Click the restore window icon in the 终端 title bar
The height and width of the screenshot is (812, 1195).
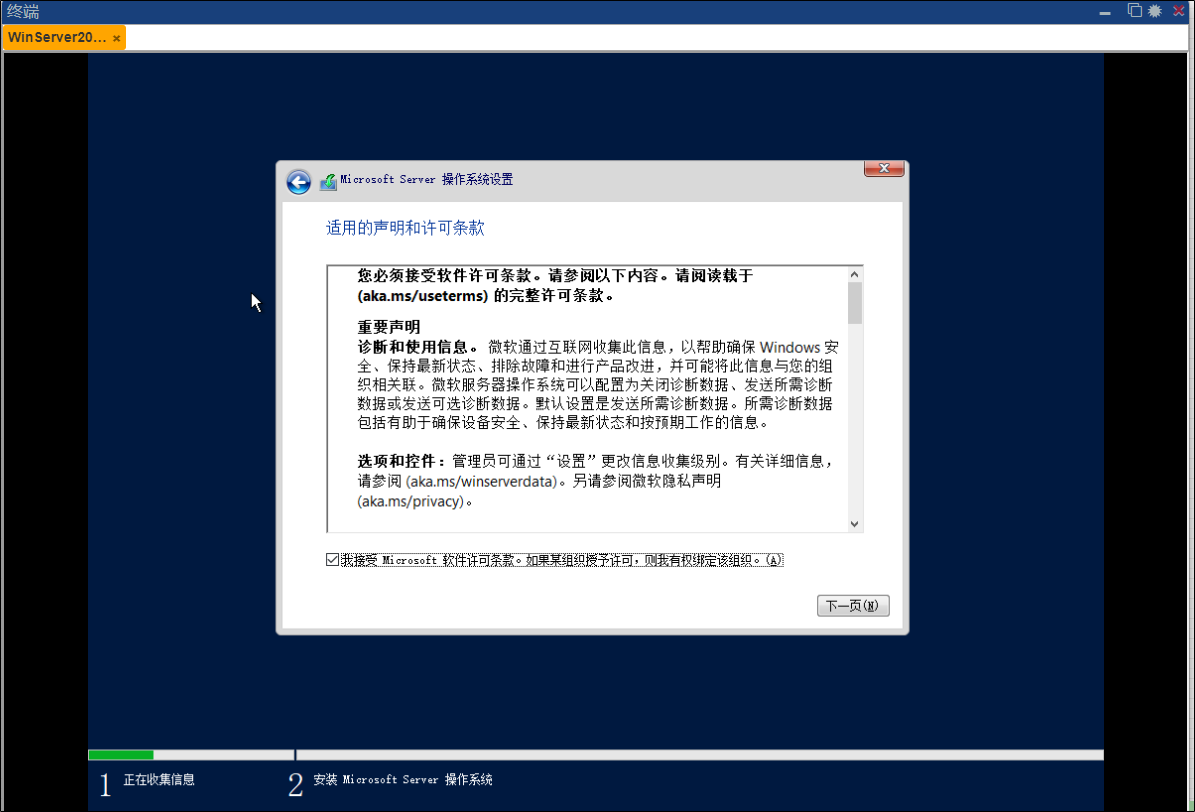(1134, 11)
